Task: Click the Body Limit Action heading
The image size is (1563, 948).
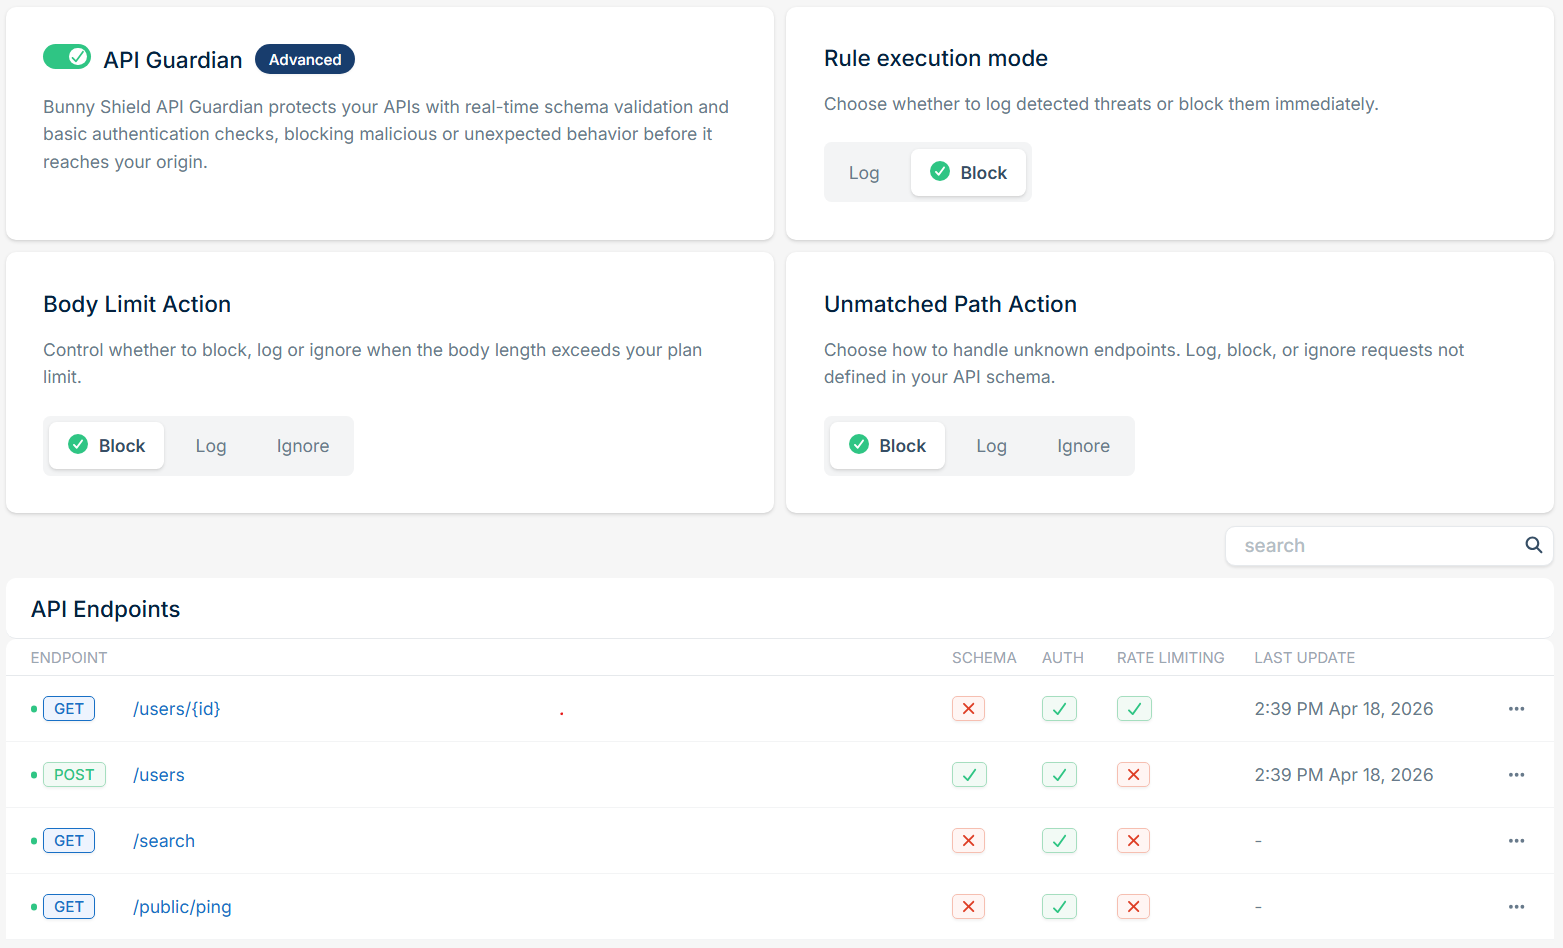Action: [137, 304]
